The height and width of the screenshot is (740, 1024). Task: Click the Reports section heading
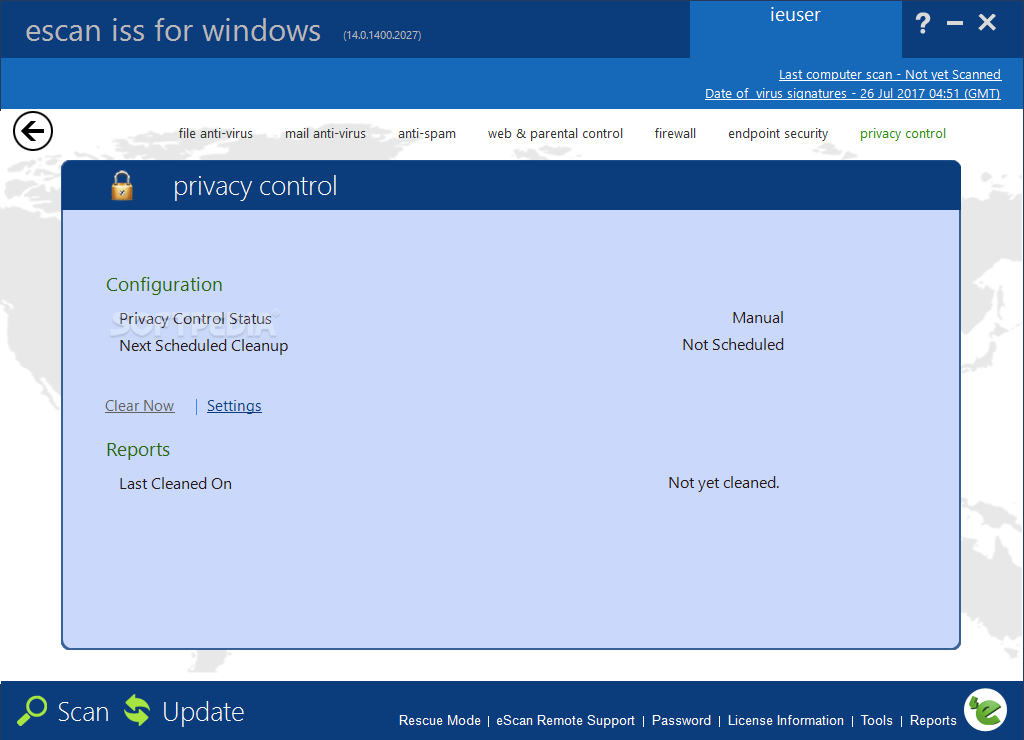[x=138, y=449]
